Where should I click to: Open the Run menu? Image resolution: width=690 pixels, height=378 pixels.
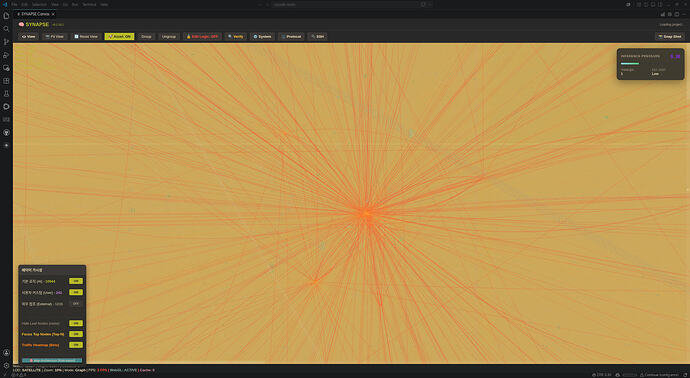click(75, 4)
